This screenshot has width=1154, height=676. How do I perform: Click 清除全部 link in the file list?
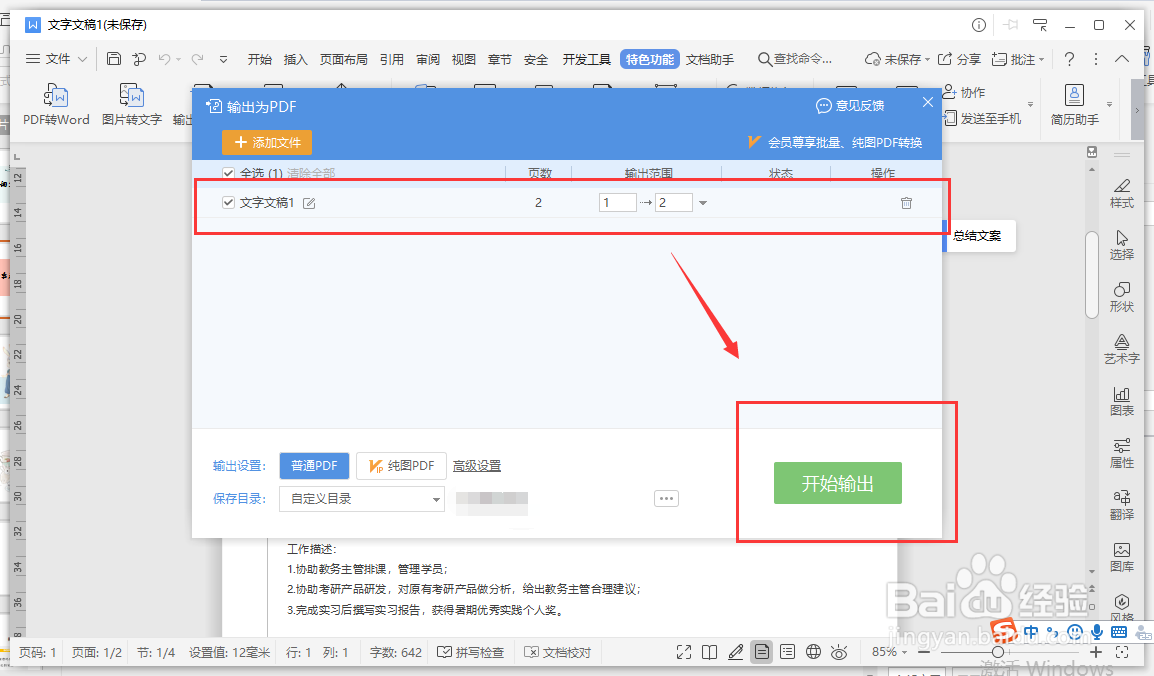coord(311,174)
